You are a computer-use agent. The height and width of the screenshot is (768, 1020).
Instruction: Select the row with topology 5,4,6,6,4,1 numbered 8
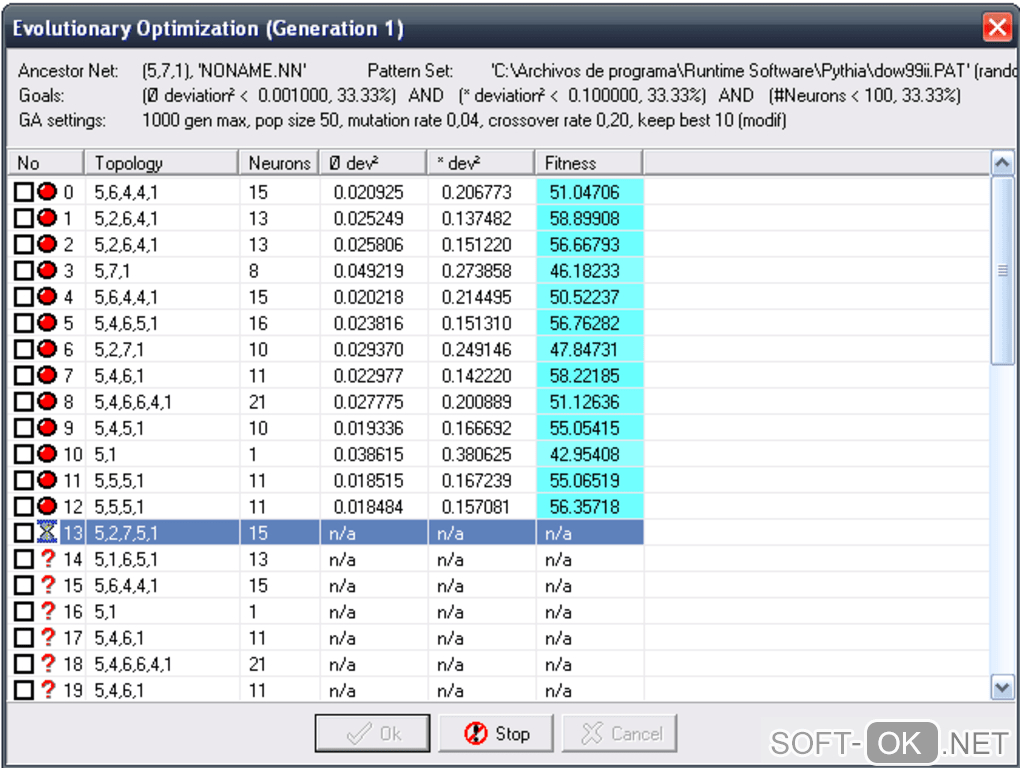(x=132, y=402)
